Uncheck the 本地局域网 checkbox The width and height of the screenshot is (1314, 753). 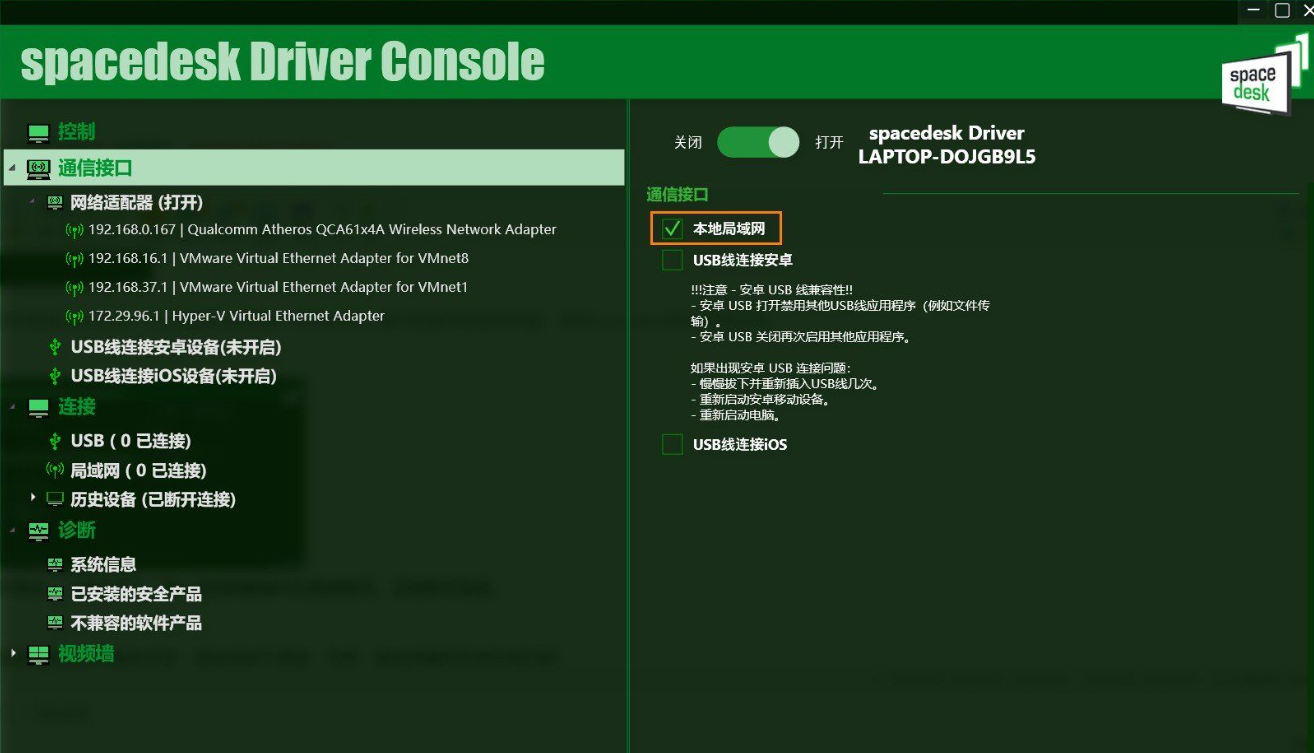point(672,230)
